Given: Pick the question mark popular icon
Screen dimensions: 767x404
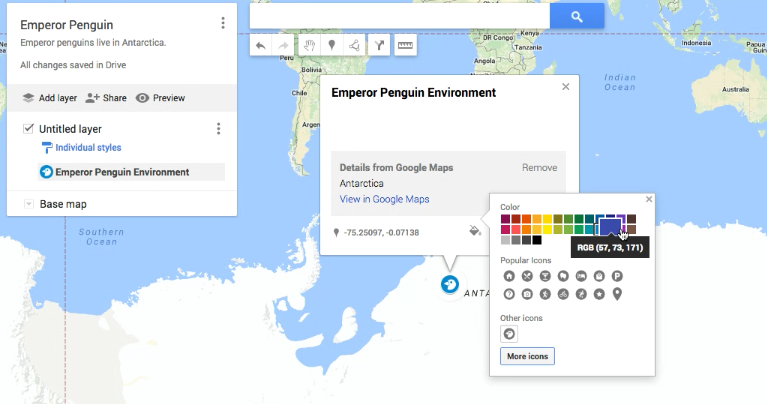Looking at the screenshot, I should pos(509,294).
